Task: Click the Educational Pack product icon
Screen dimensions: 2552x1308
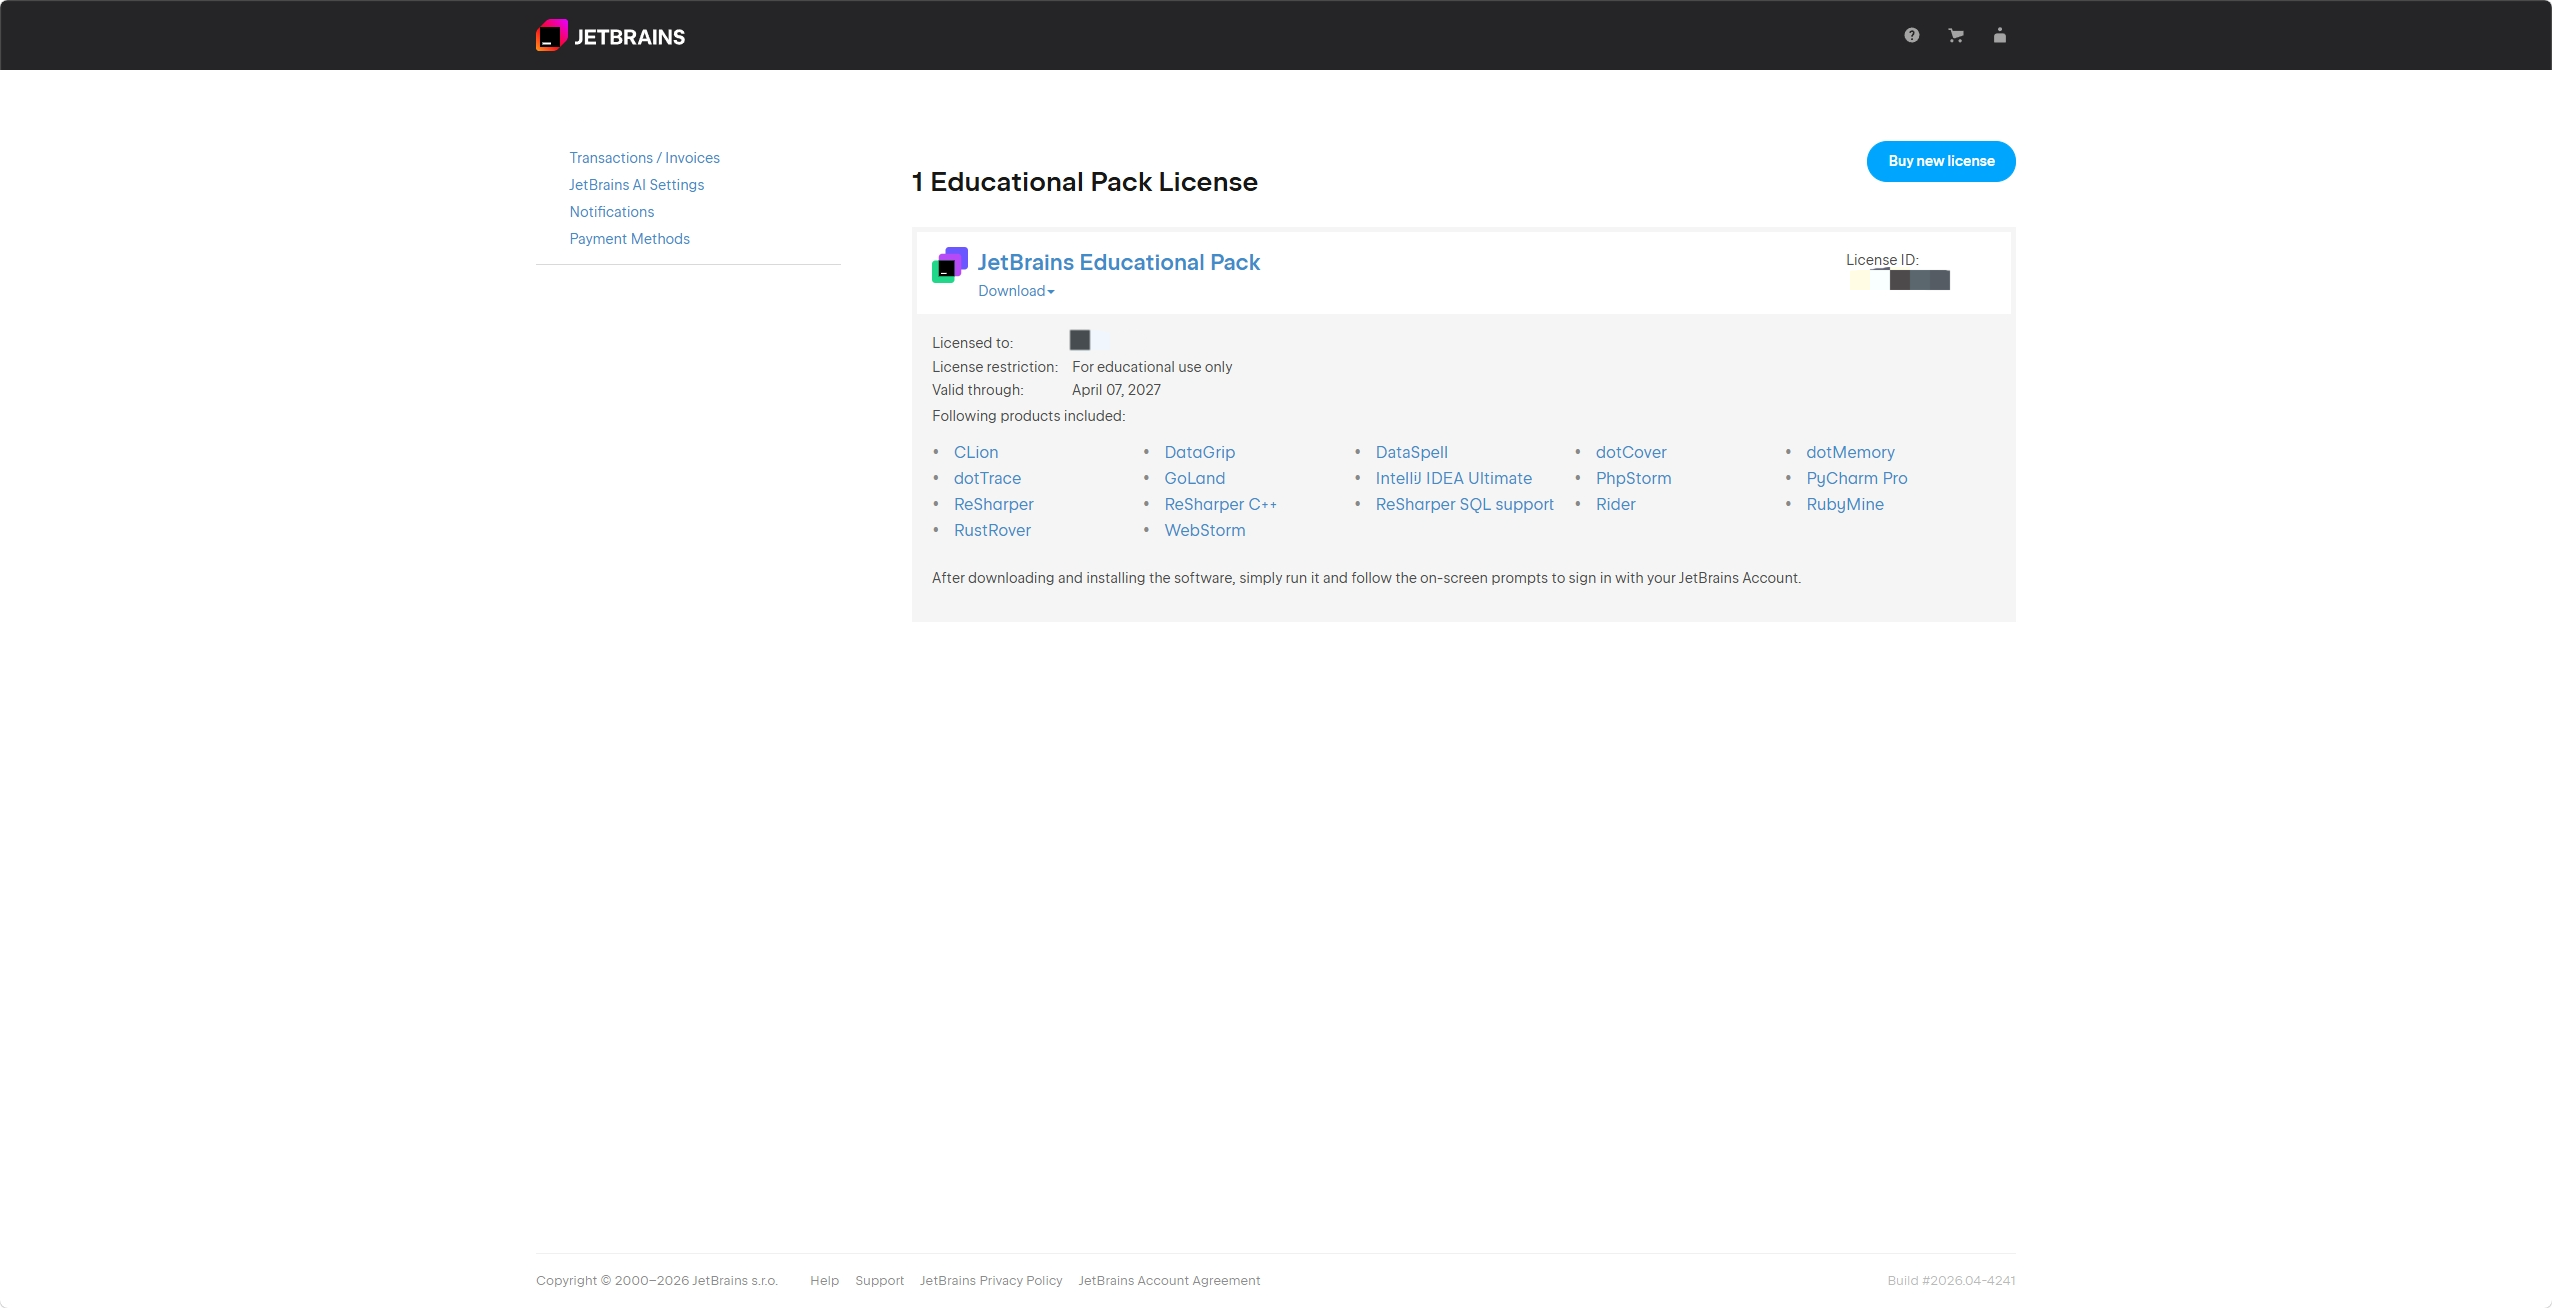Action: point(949,265)
